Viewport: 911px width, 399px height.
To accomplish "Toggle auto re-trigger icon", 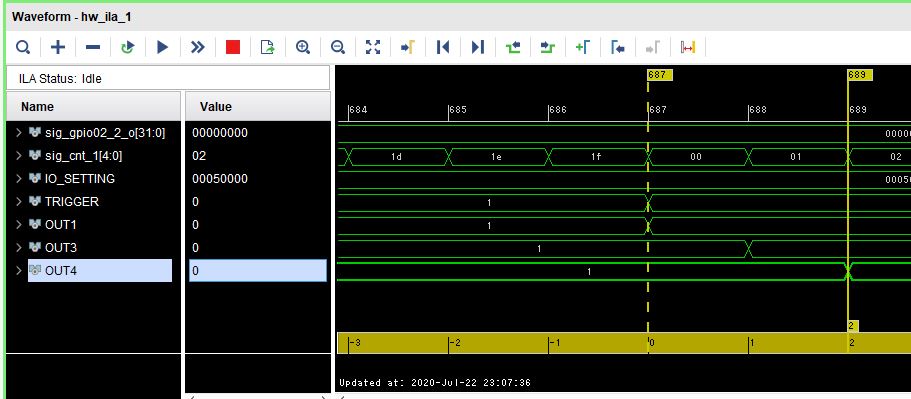I will click(128, 47).
